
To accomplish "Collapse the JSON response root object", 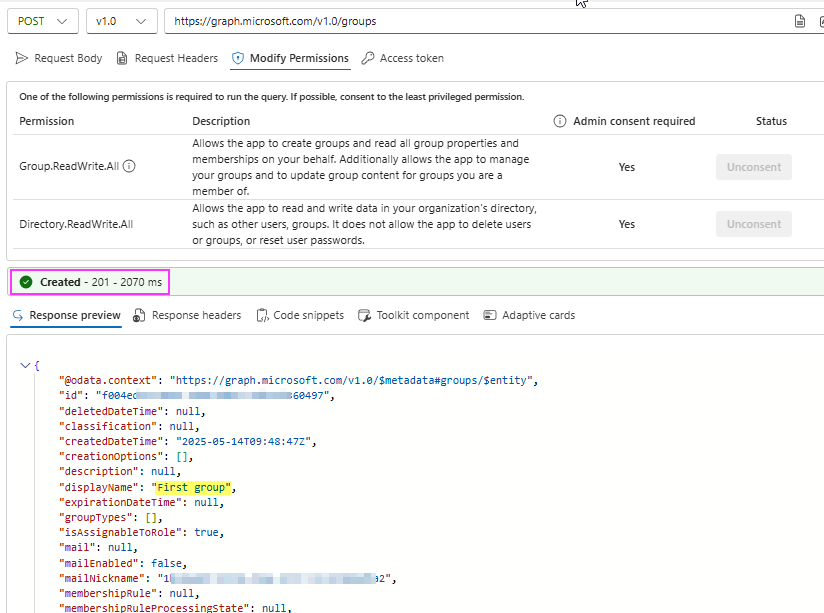I will (x=26, y=365).
